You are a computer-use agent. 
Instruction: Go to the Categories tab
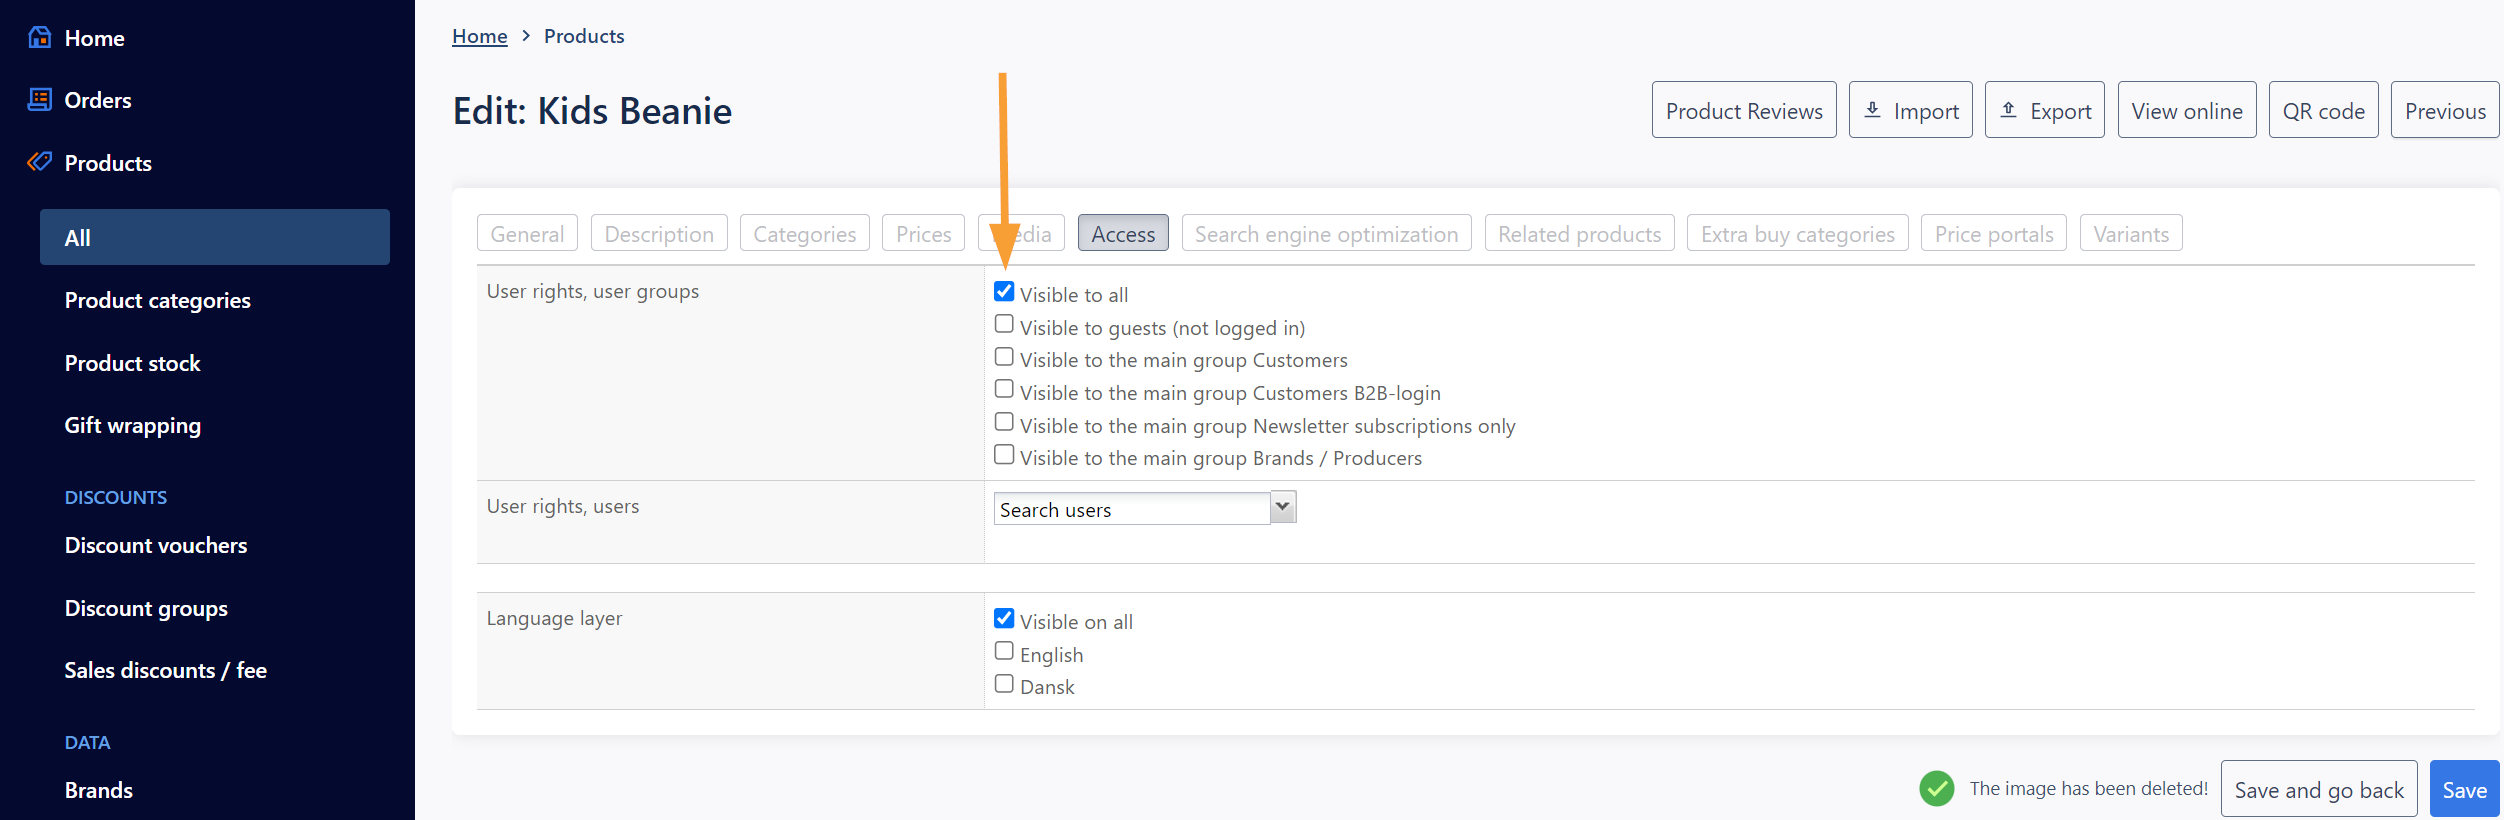804,233
